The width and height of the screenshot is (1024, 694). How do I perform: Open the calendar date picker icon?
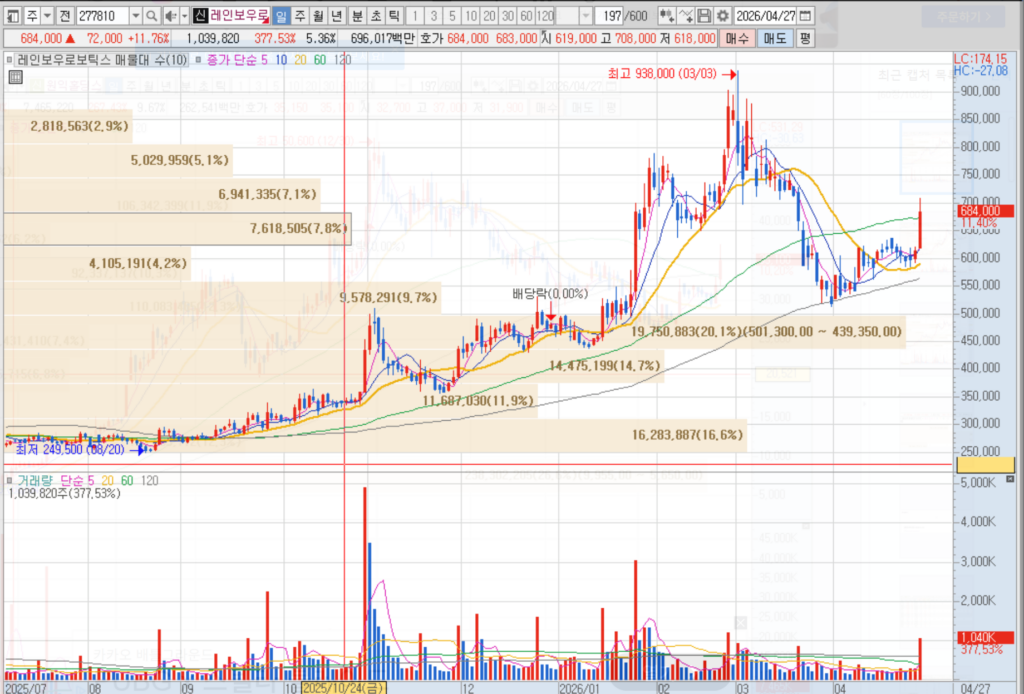(x=805, y=16)
